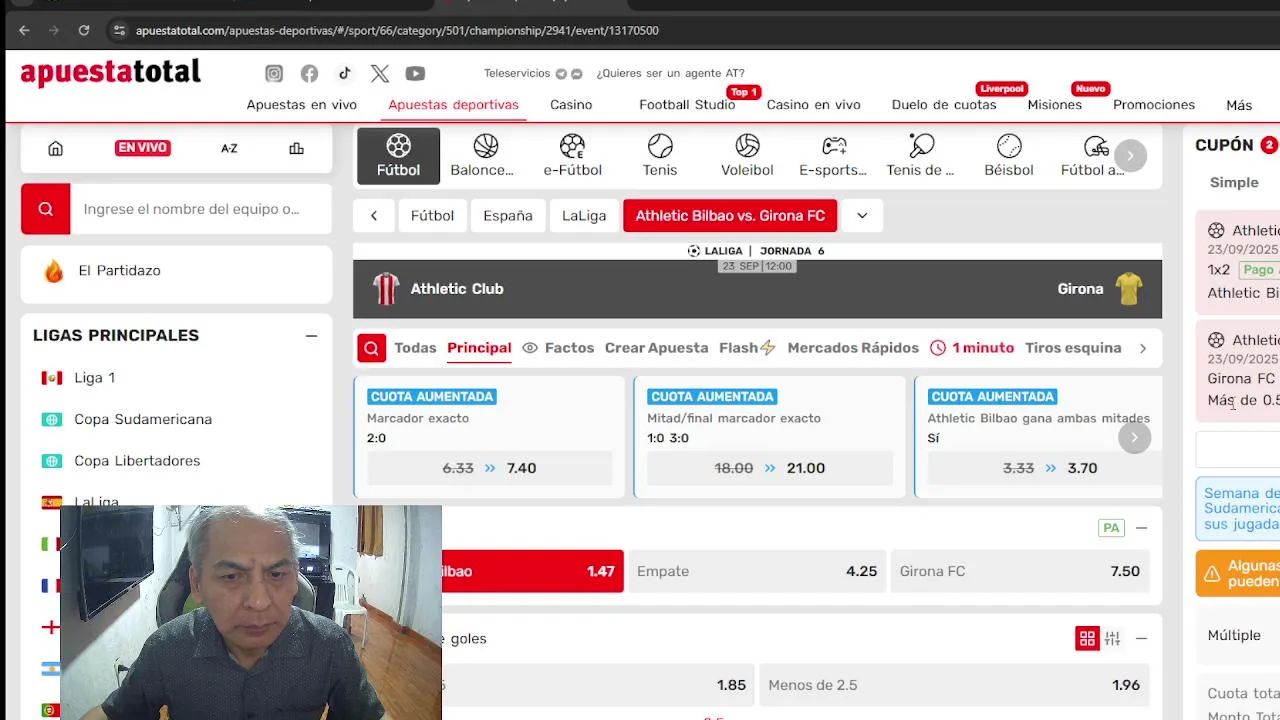Click the Fútbol breadcrumb button
Image resolution: width=1280 pixels, height=720 pixels.
432,215
